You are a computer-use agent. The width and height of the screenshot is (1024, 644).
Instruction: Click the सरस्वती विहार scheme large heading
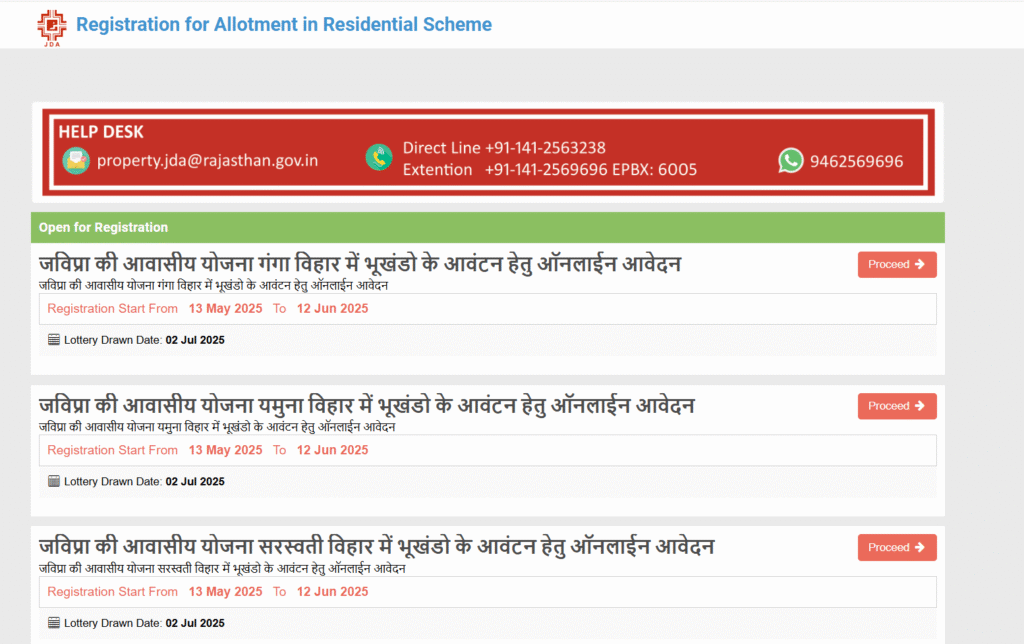tap(376, 547)
